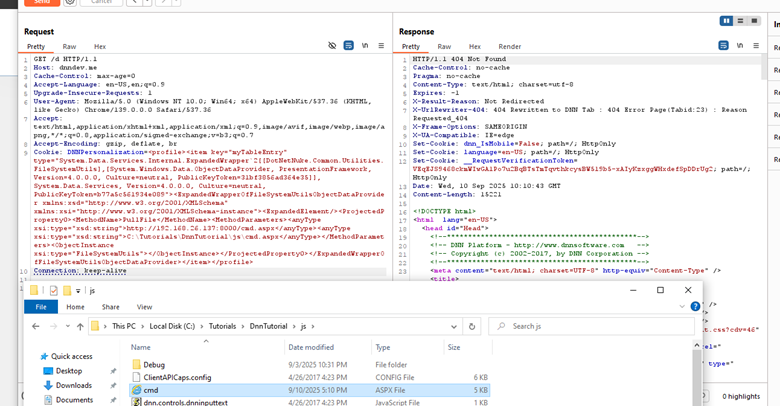Switch Request view to Raw tab
The width and height of the screenshot is (780, 406).
tap(69, 47)
